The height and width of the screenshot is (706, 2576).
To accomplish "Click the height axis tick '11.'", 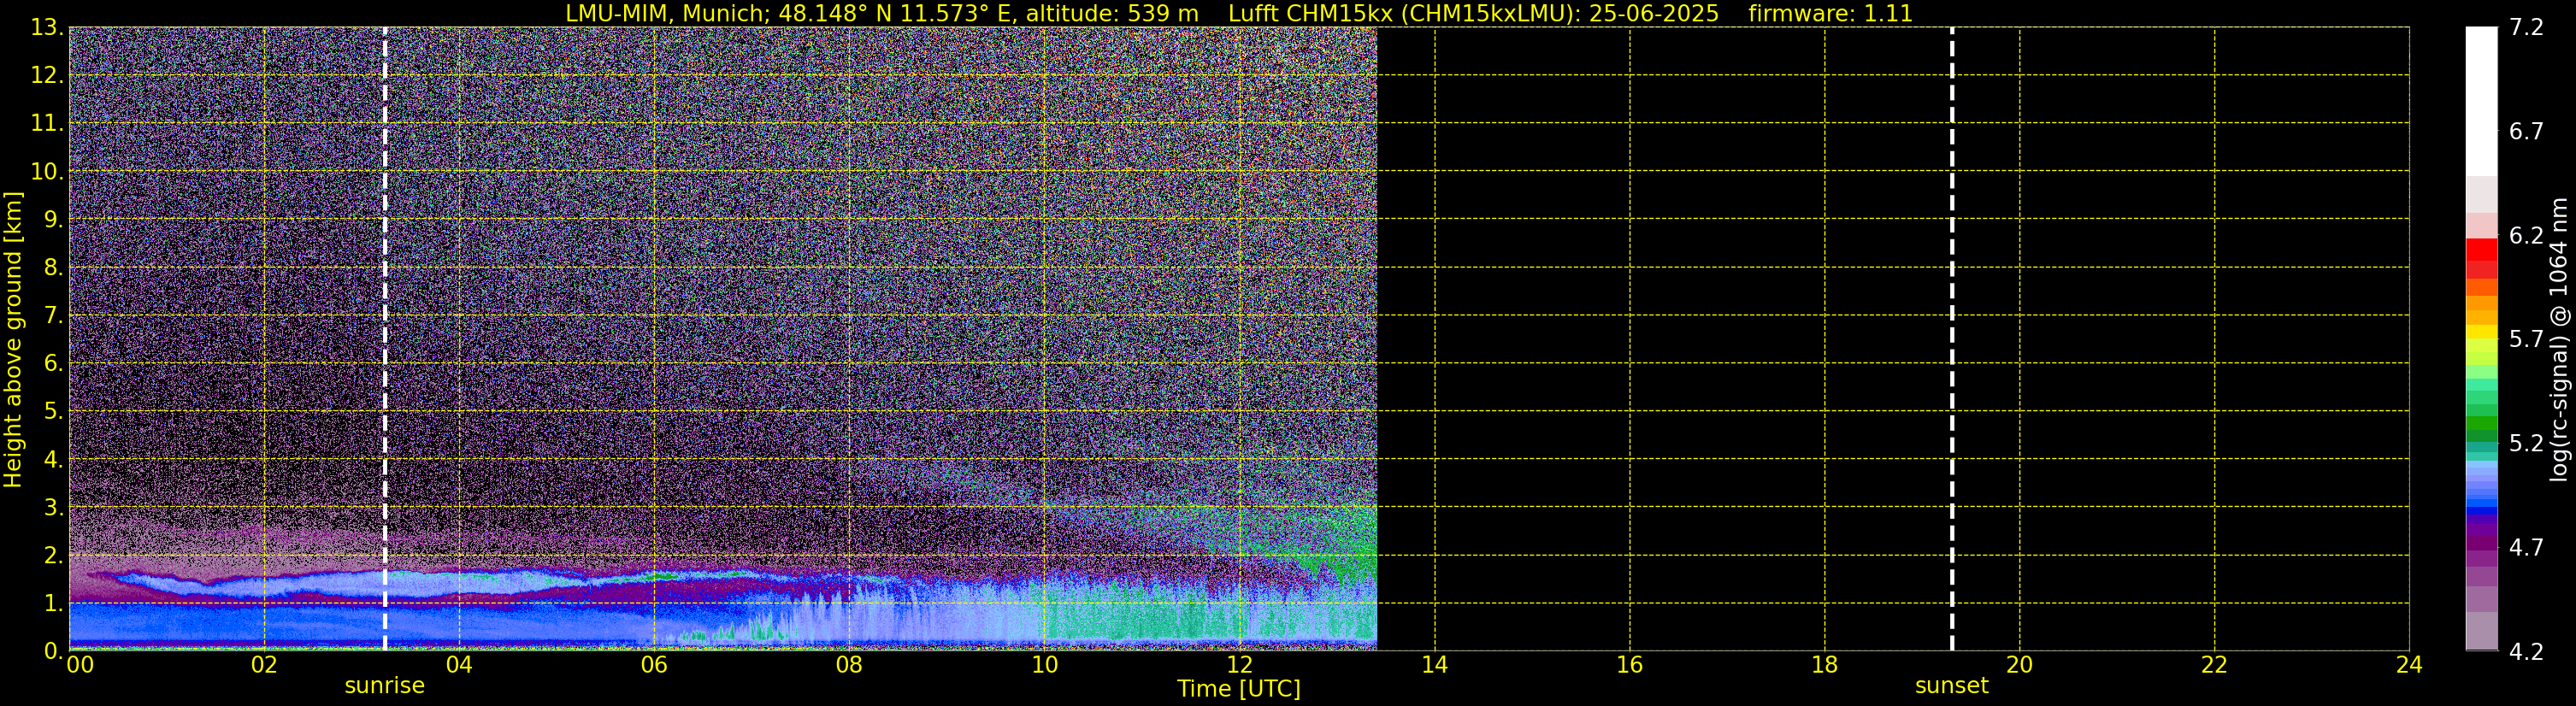I will tap(47, 123).
